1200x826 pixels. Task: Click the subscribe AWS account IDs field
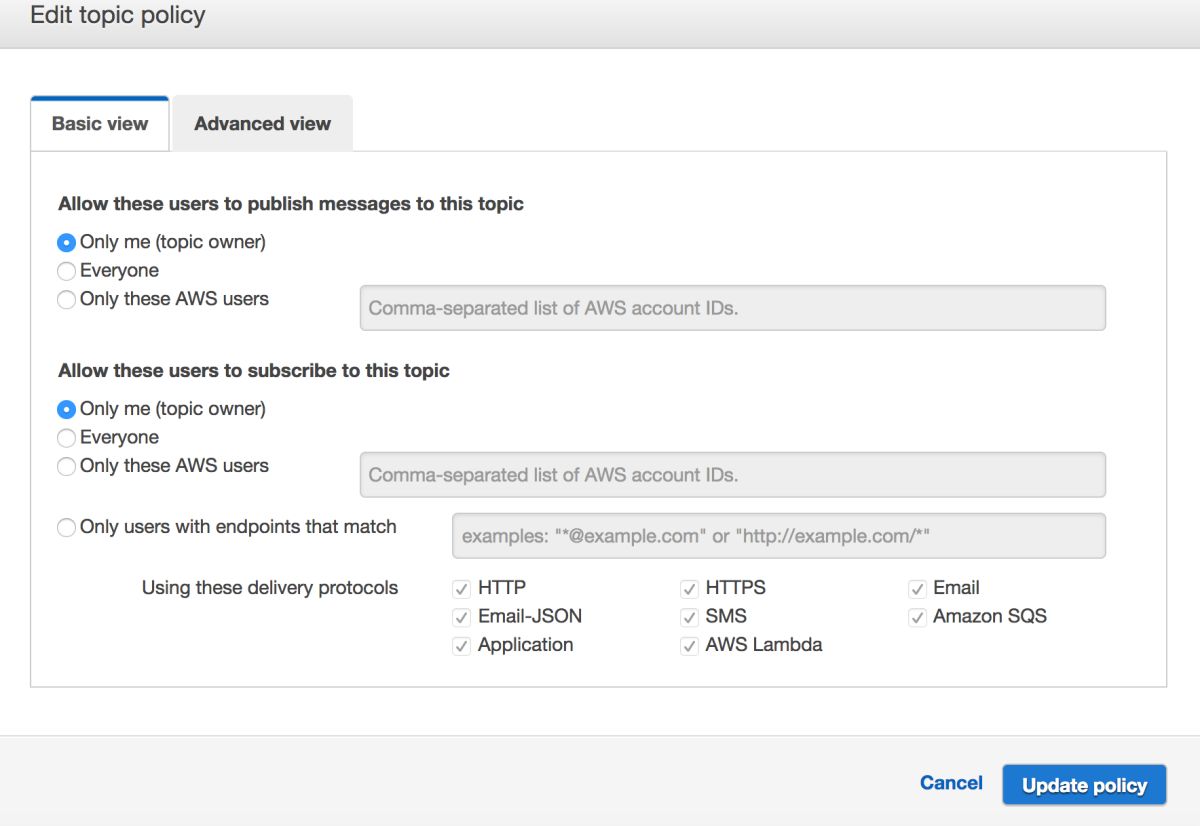[732, 475]
